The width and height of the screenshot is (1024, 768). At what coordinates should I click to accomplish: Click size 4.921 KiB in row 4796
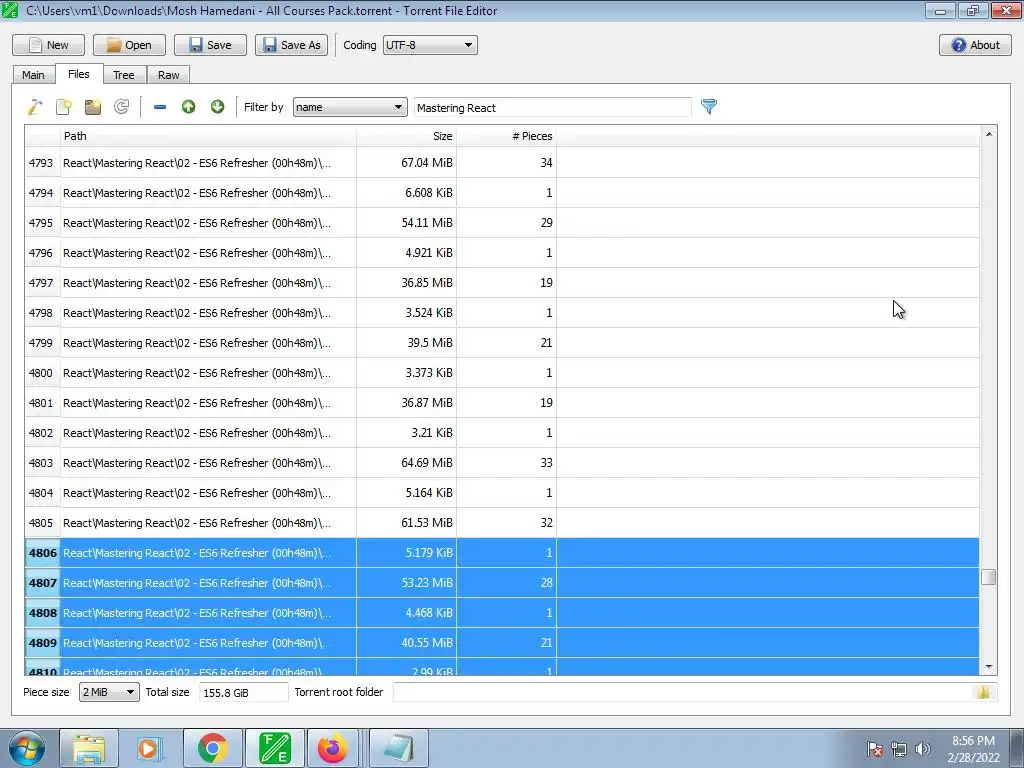click(428, 253)
